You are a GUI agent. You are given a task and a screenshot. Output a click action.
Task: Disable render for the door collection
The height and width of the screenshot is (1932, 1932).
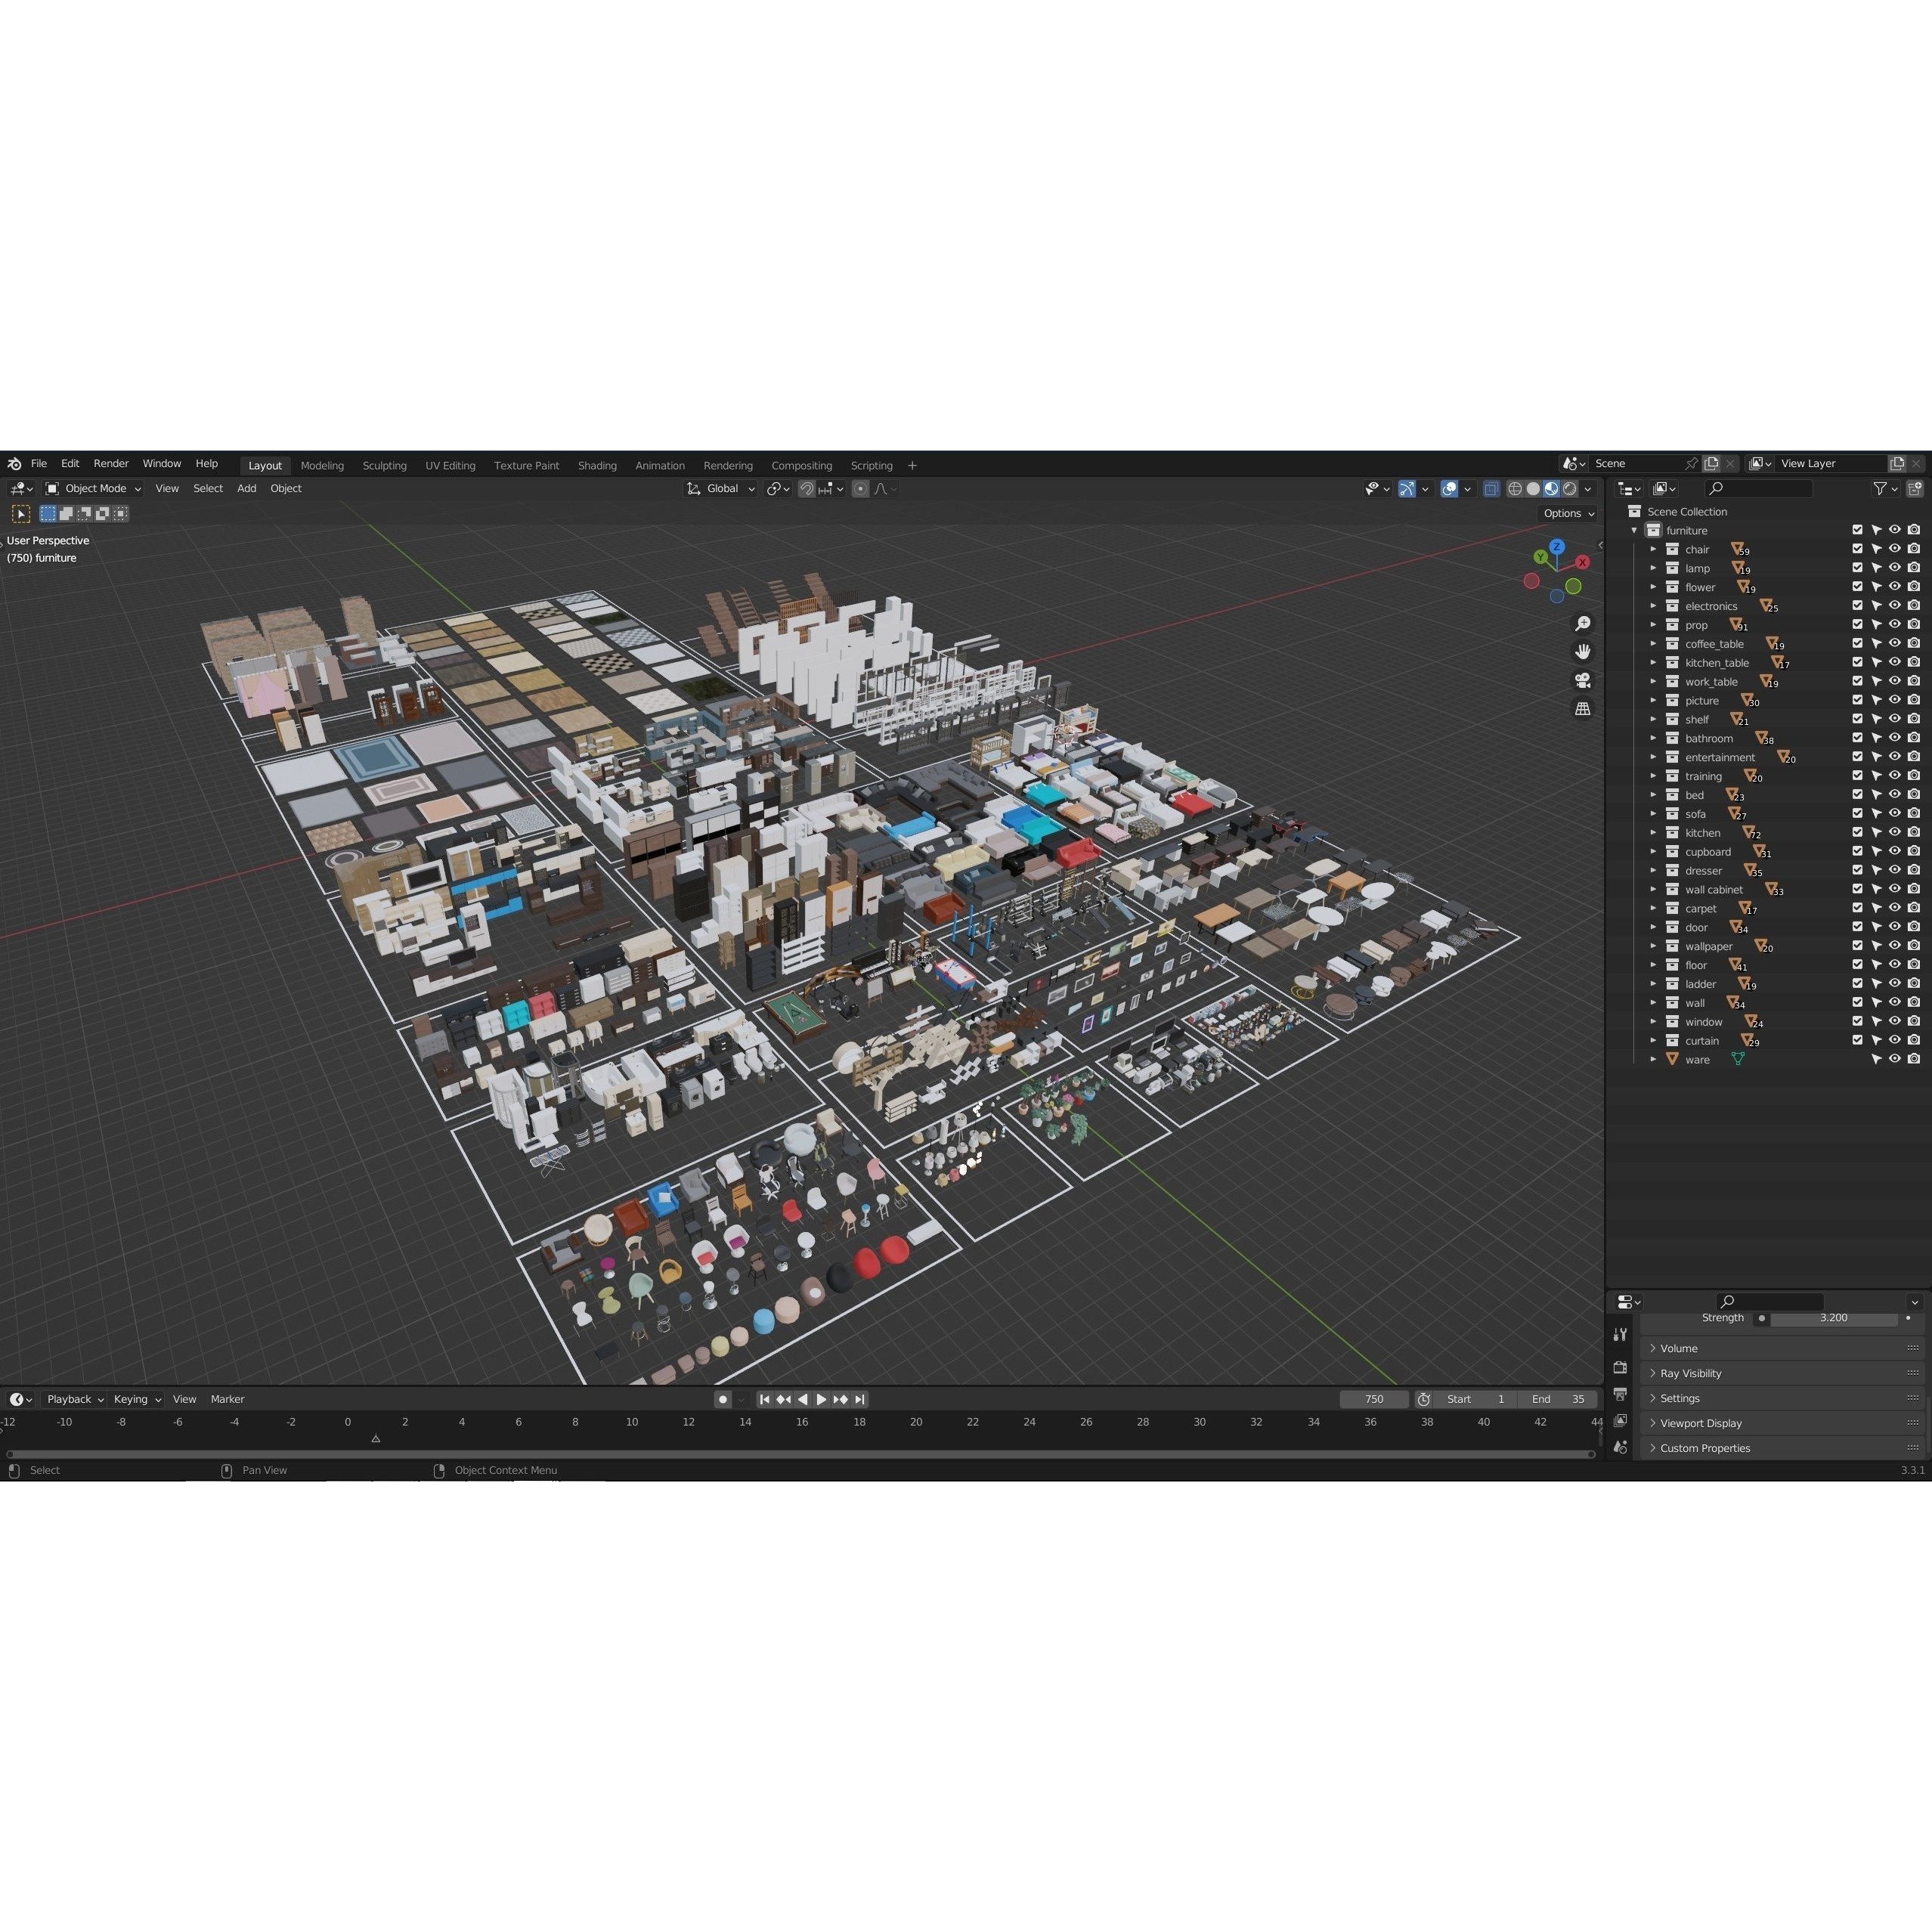coord(1913,927)
